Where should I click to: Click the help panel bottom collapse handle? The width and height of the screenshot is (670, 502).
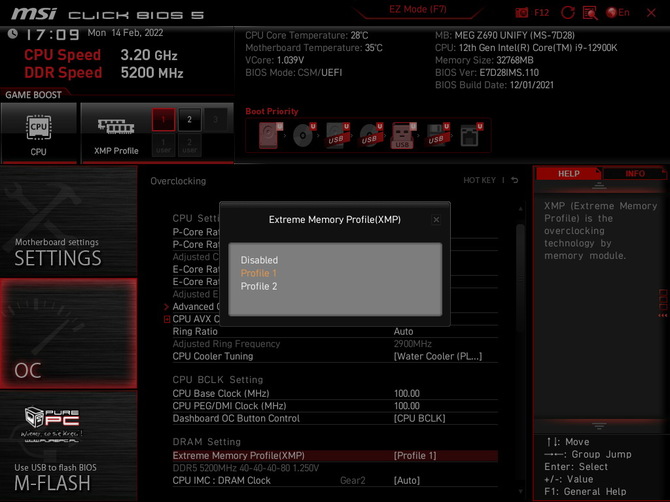pos(599,426)
